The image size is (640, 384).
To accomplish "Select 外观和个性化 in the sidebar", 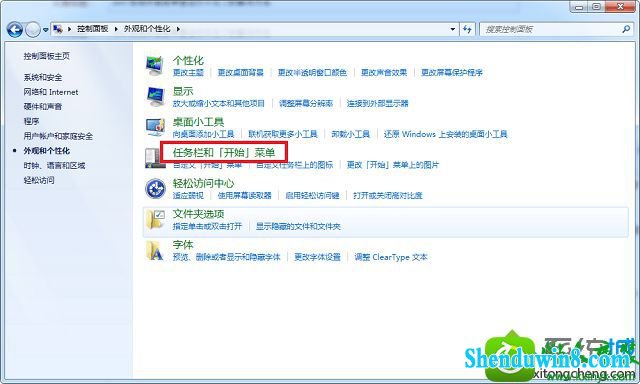I will (x=47, y=151).
